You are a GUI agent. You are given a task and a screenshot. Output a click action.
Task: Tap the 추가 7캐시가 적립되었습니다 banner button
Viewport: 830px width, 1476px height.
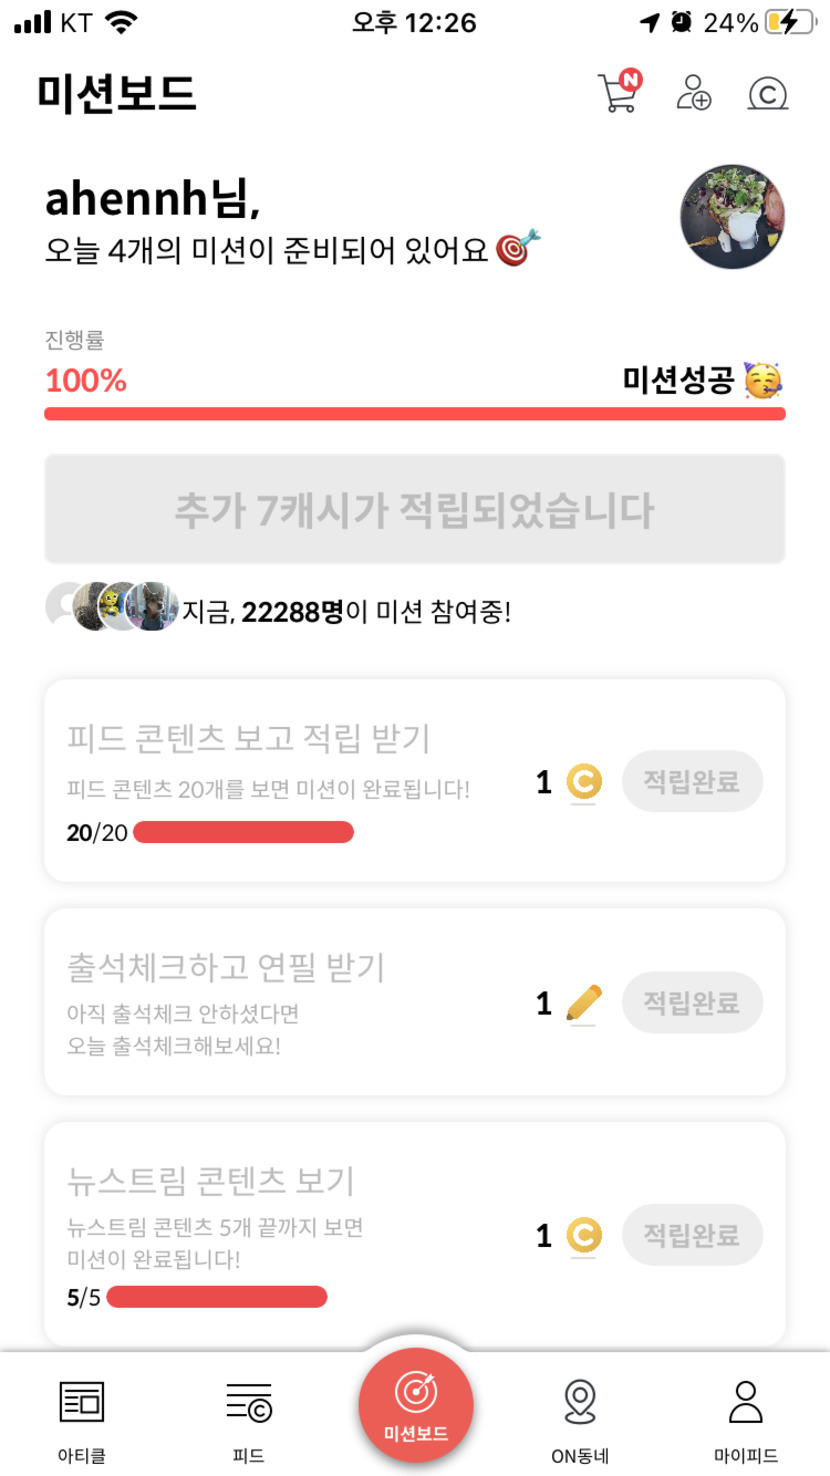pyautogui.click(x=415, y=510)
